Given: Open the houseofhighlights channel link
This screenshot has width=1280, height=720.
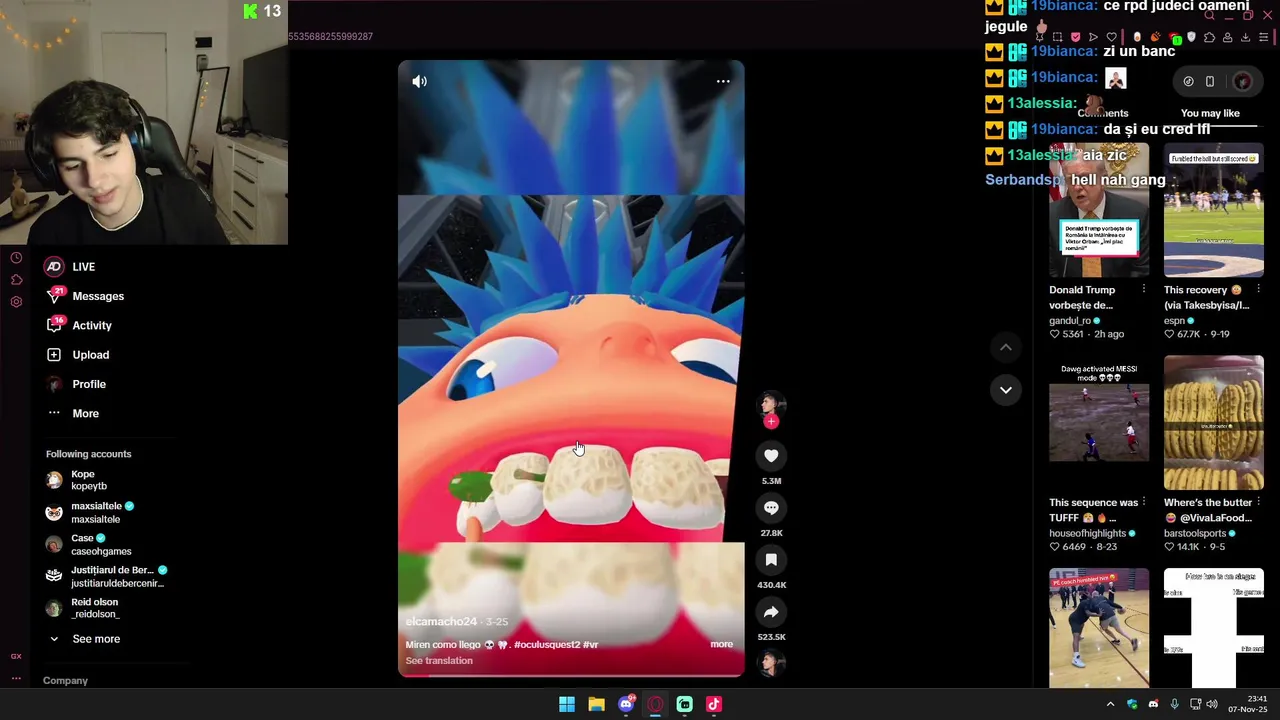Looking at the screenshot, I should 1087,534.
